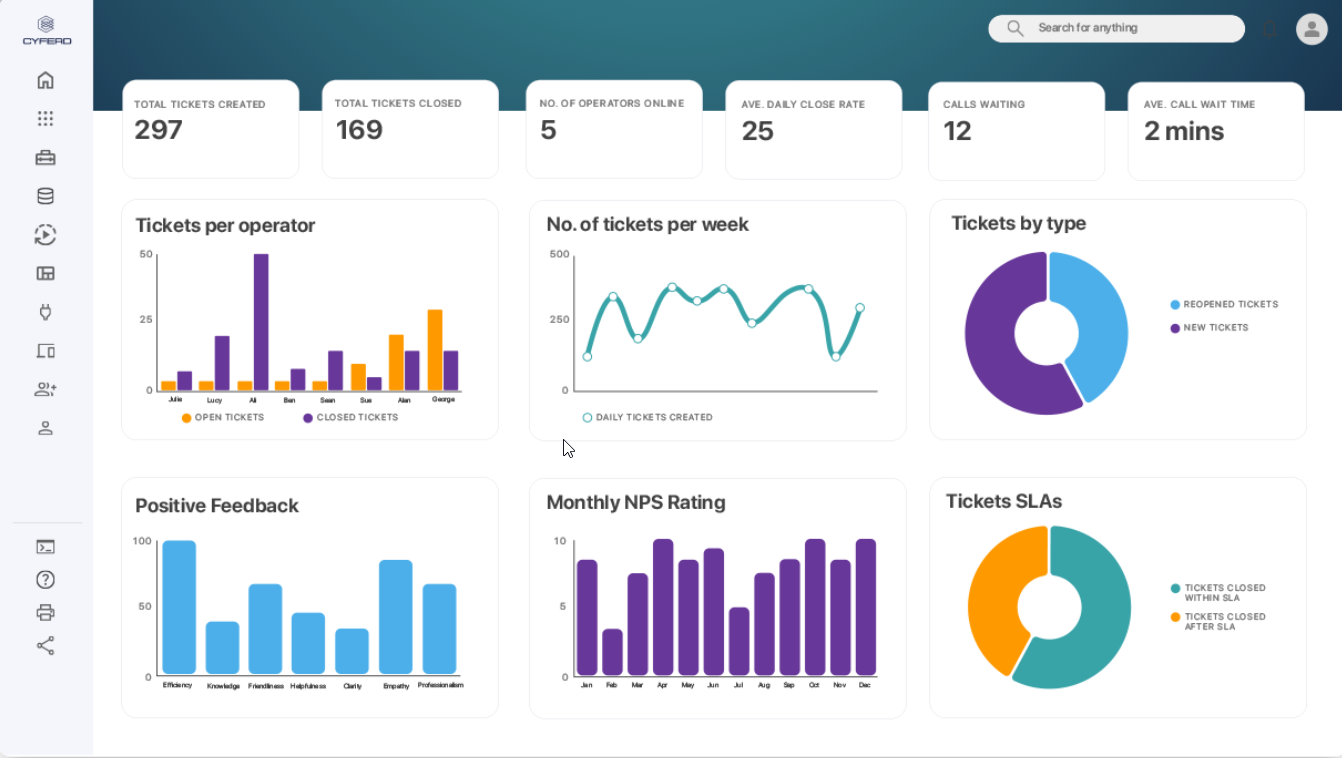Toggle the Closed Tickets legend item
The width and height of the screenshot is (1342, 758).
(350, 418)
